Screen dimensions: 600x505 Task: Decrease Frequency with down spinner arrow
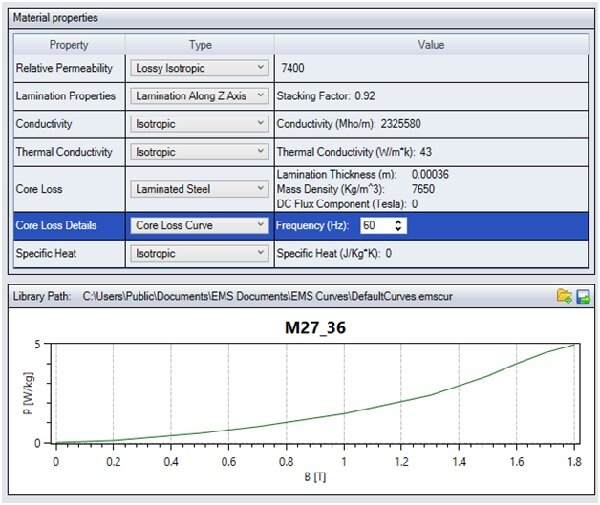(398, 229)
